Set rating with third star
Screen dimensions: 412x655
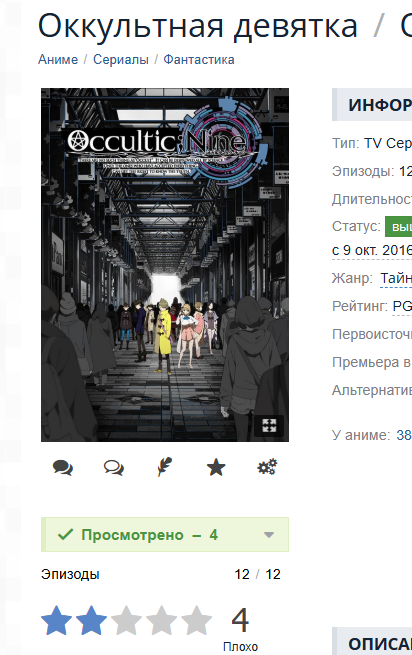[x=126, y=620]
